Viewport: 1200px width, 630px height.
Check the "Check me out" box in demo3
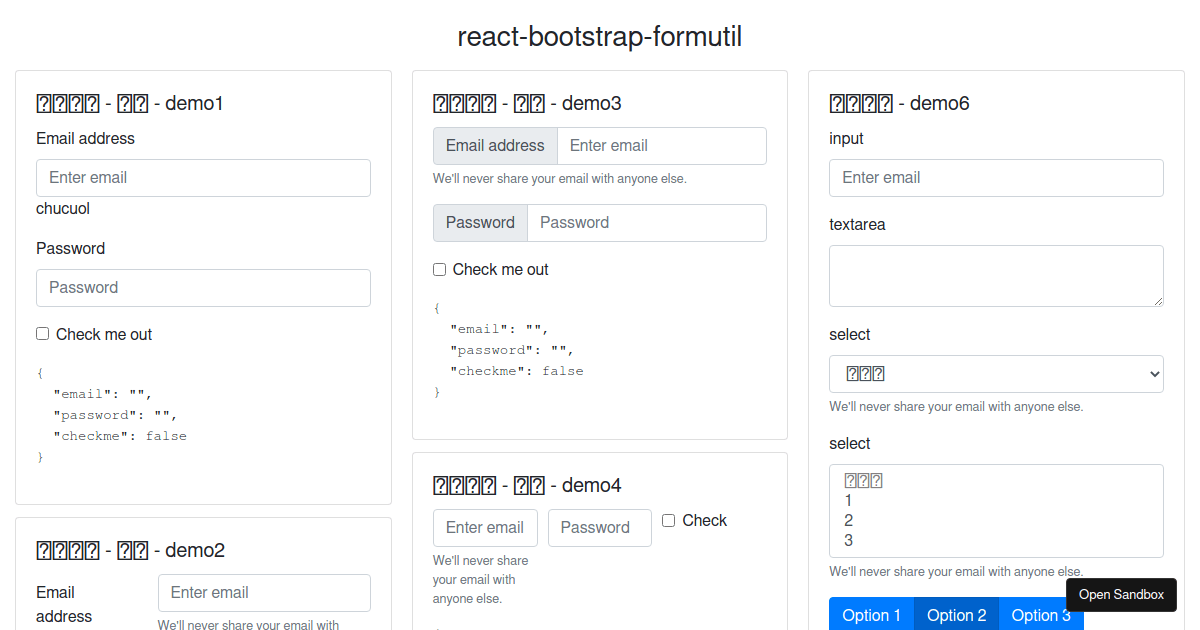(439, 269)
